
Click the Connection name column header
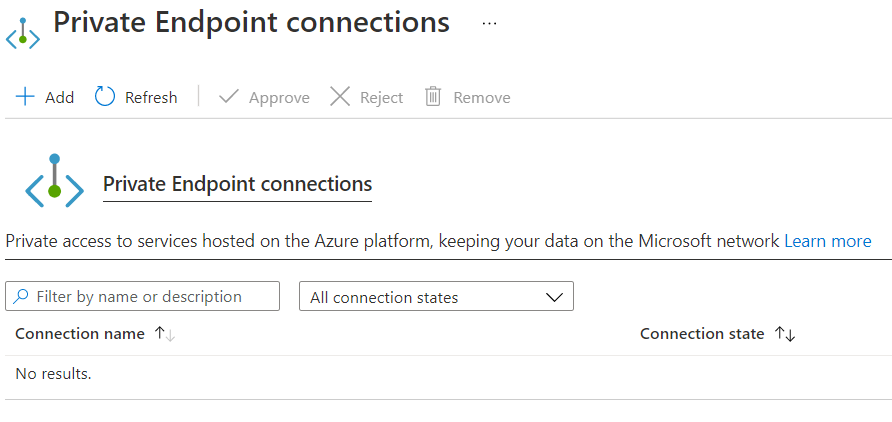tap(80, 334)
